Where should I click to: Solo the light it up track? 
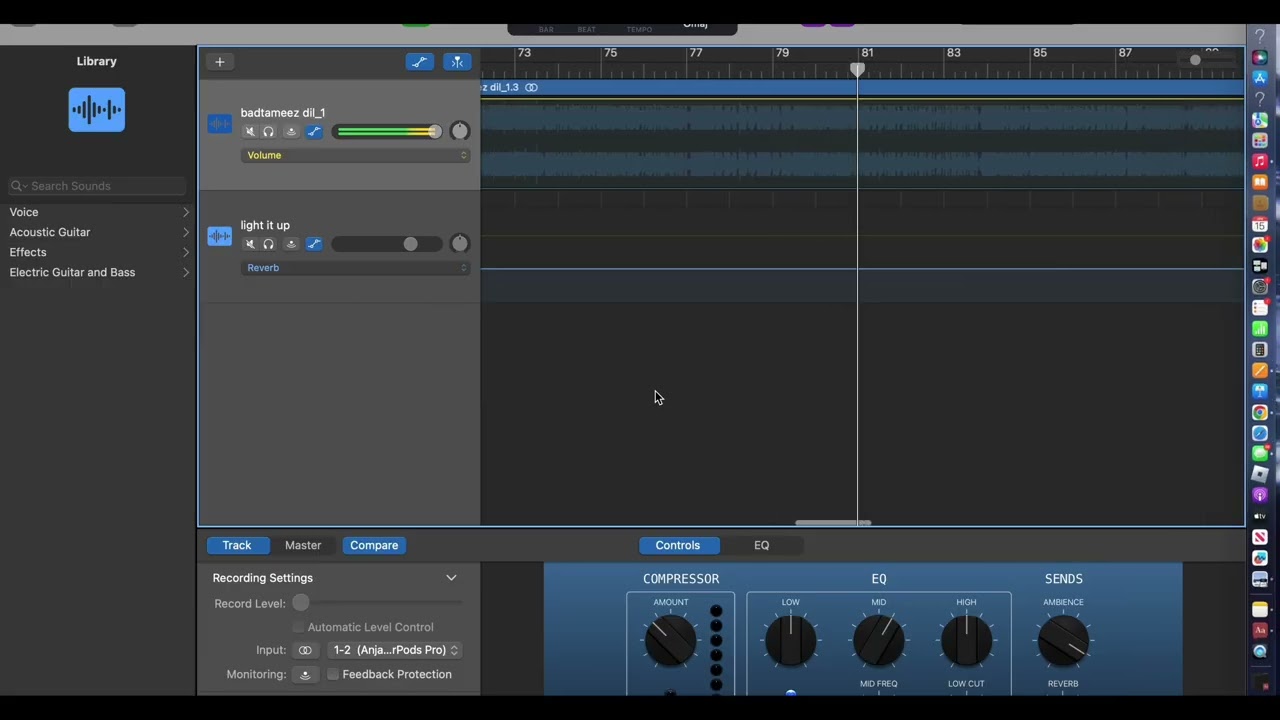pos(268,244)
